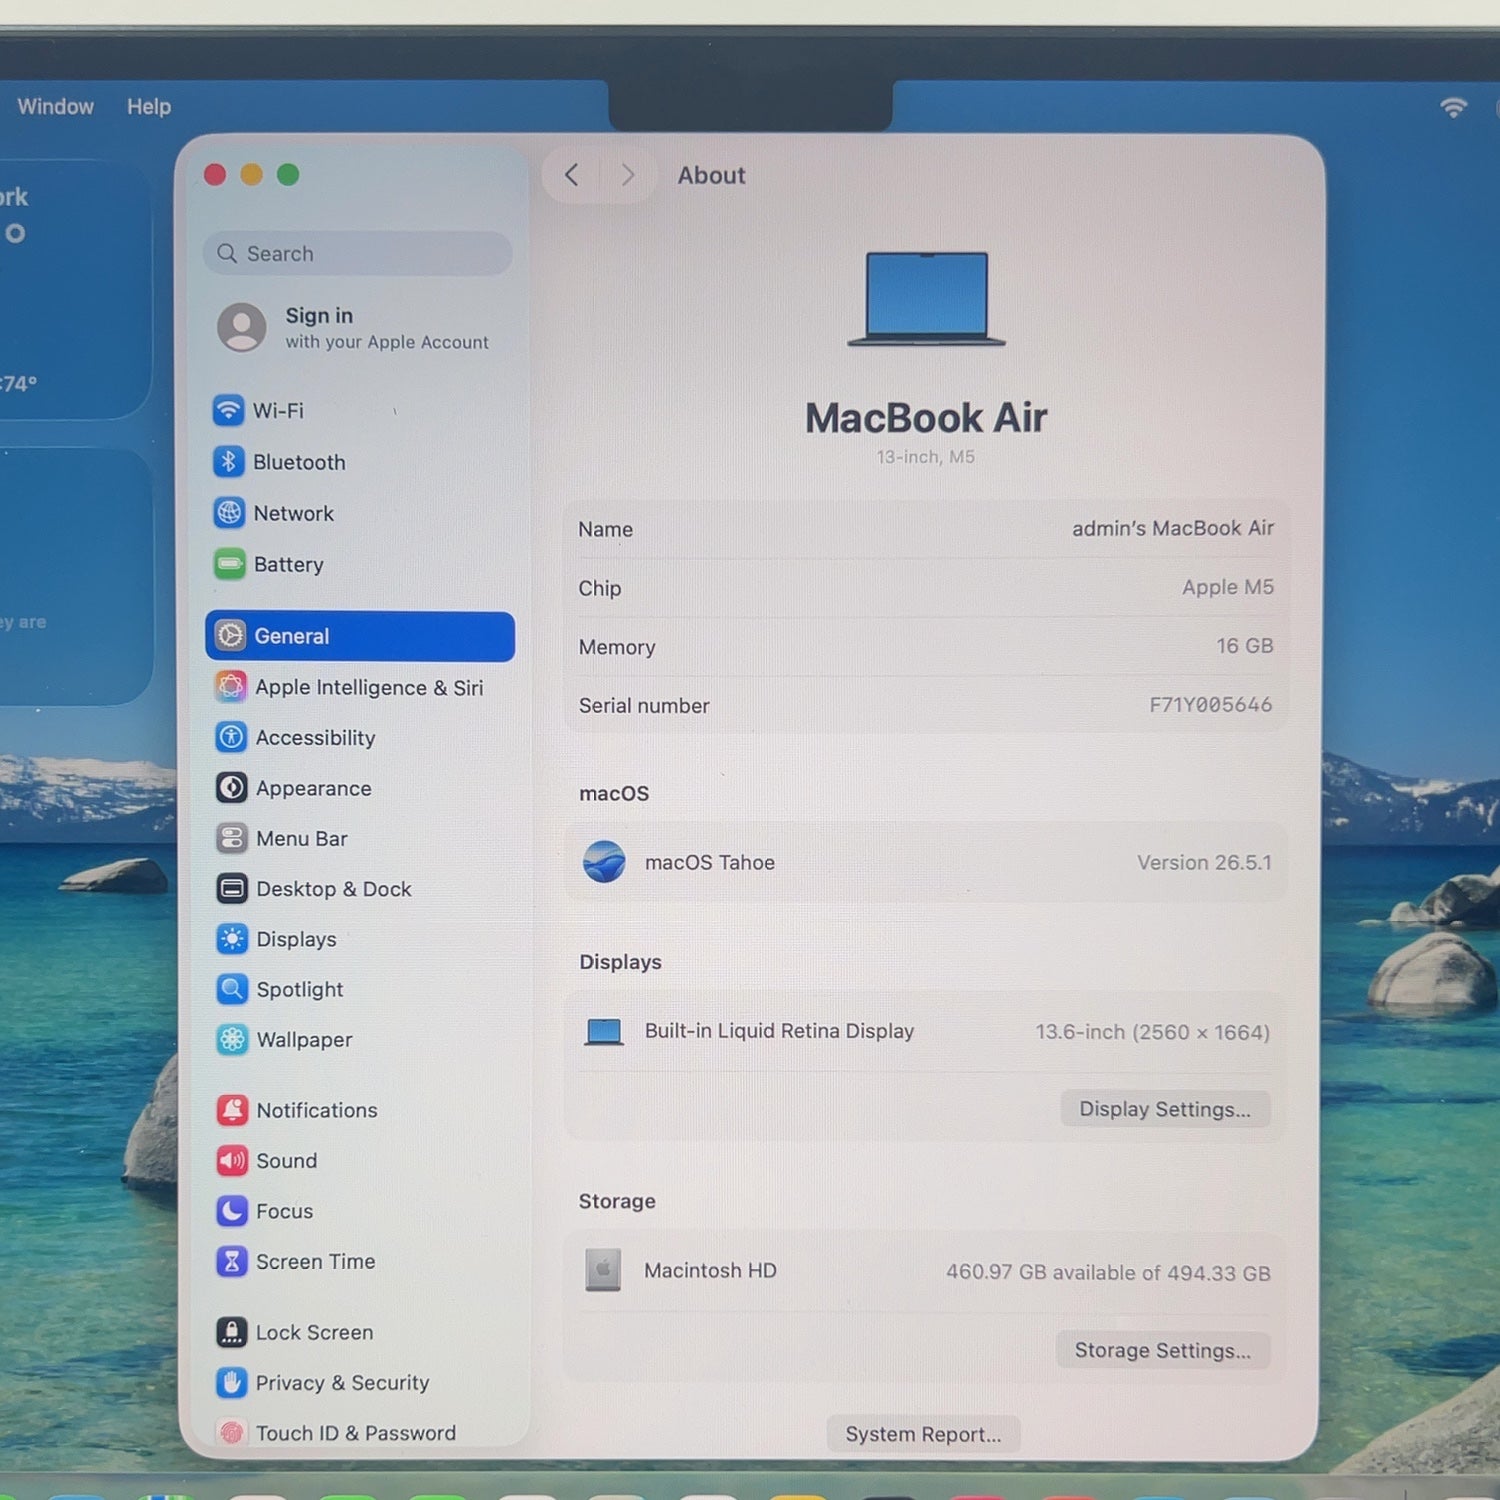This screenshot has width=1500, height=1500.
Task: Click the Displays sun icon
Action: (232, 939)
